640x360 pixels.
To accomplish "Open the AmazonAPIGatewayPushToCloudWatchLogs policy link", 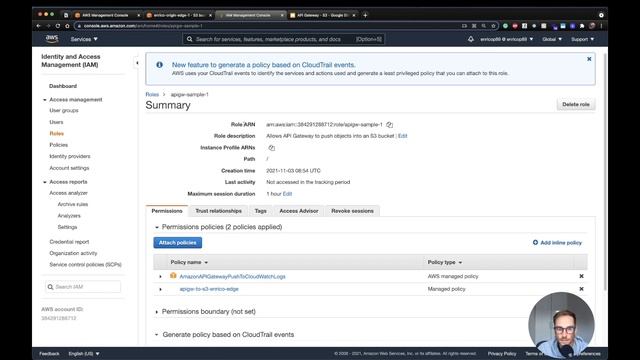I will [x=232, y=276].
